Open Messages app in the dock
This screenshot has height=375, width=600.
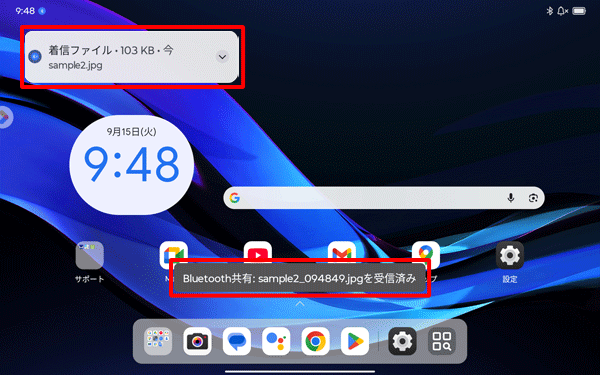[237, 341]
